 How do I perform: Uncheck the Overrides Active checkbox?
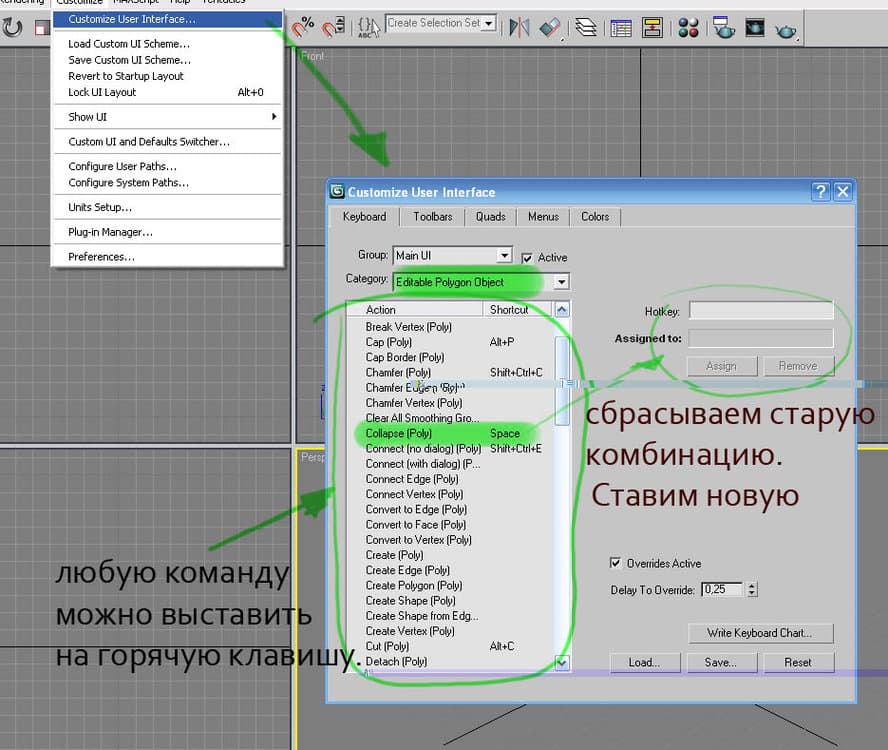[616, 563]
